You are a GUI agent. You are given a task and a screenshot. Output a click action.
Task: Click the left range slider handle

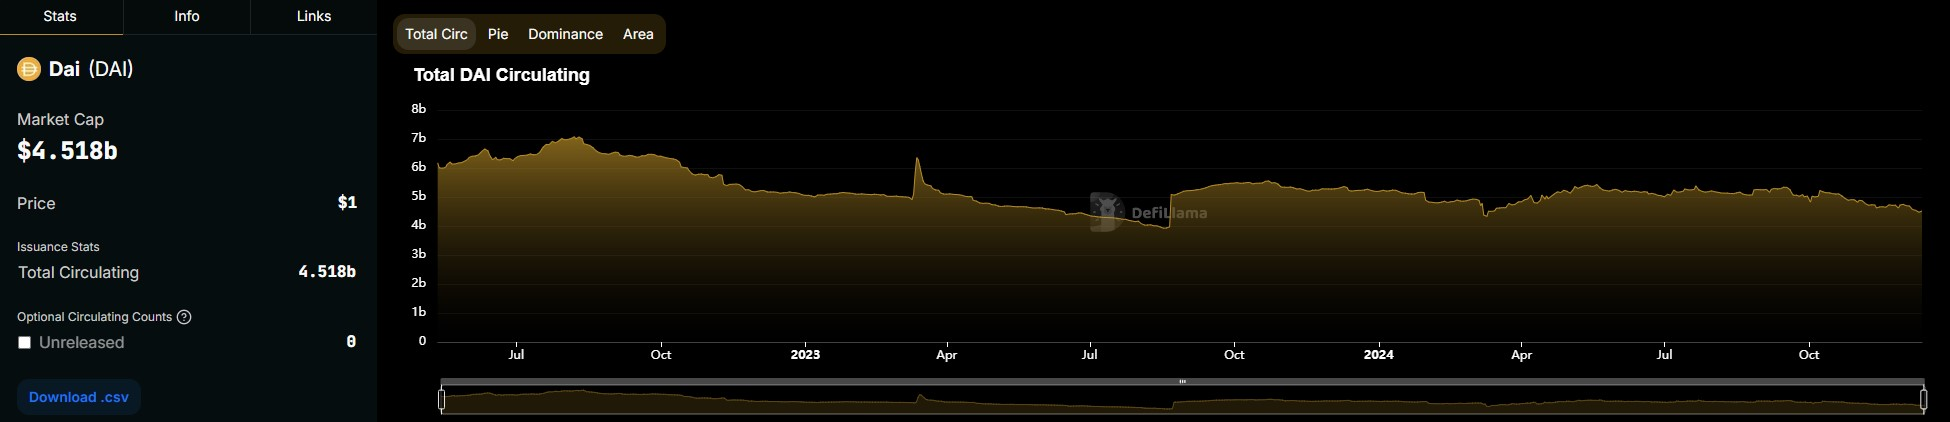(x=441, y=399)
